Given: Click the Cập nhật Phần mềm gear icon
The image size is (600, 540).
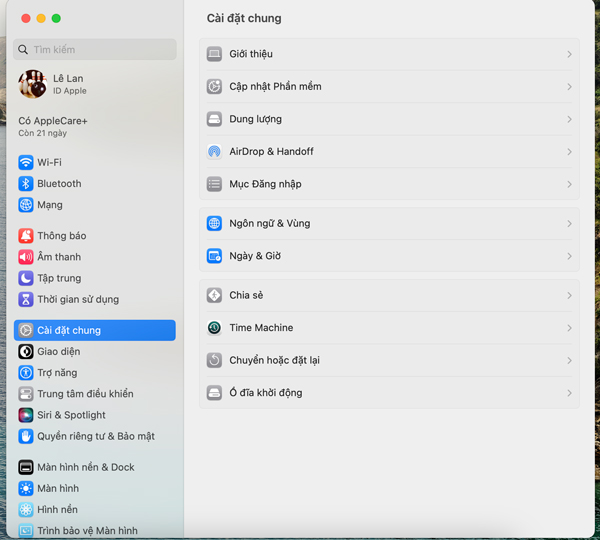Looking at the screenshot, I should point(214,86).
